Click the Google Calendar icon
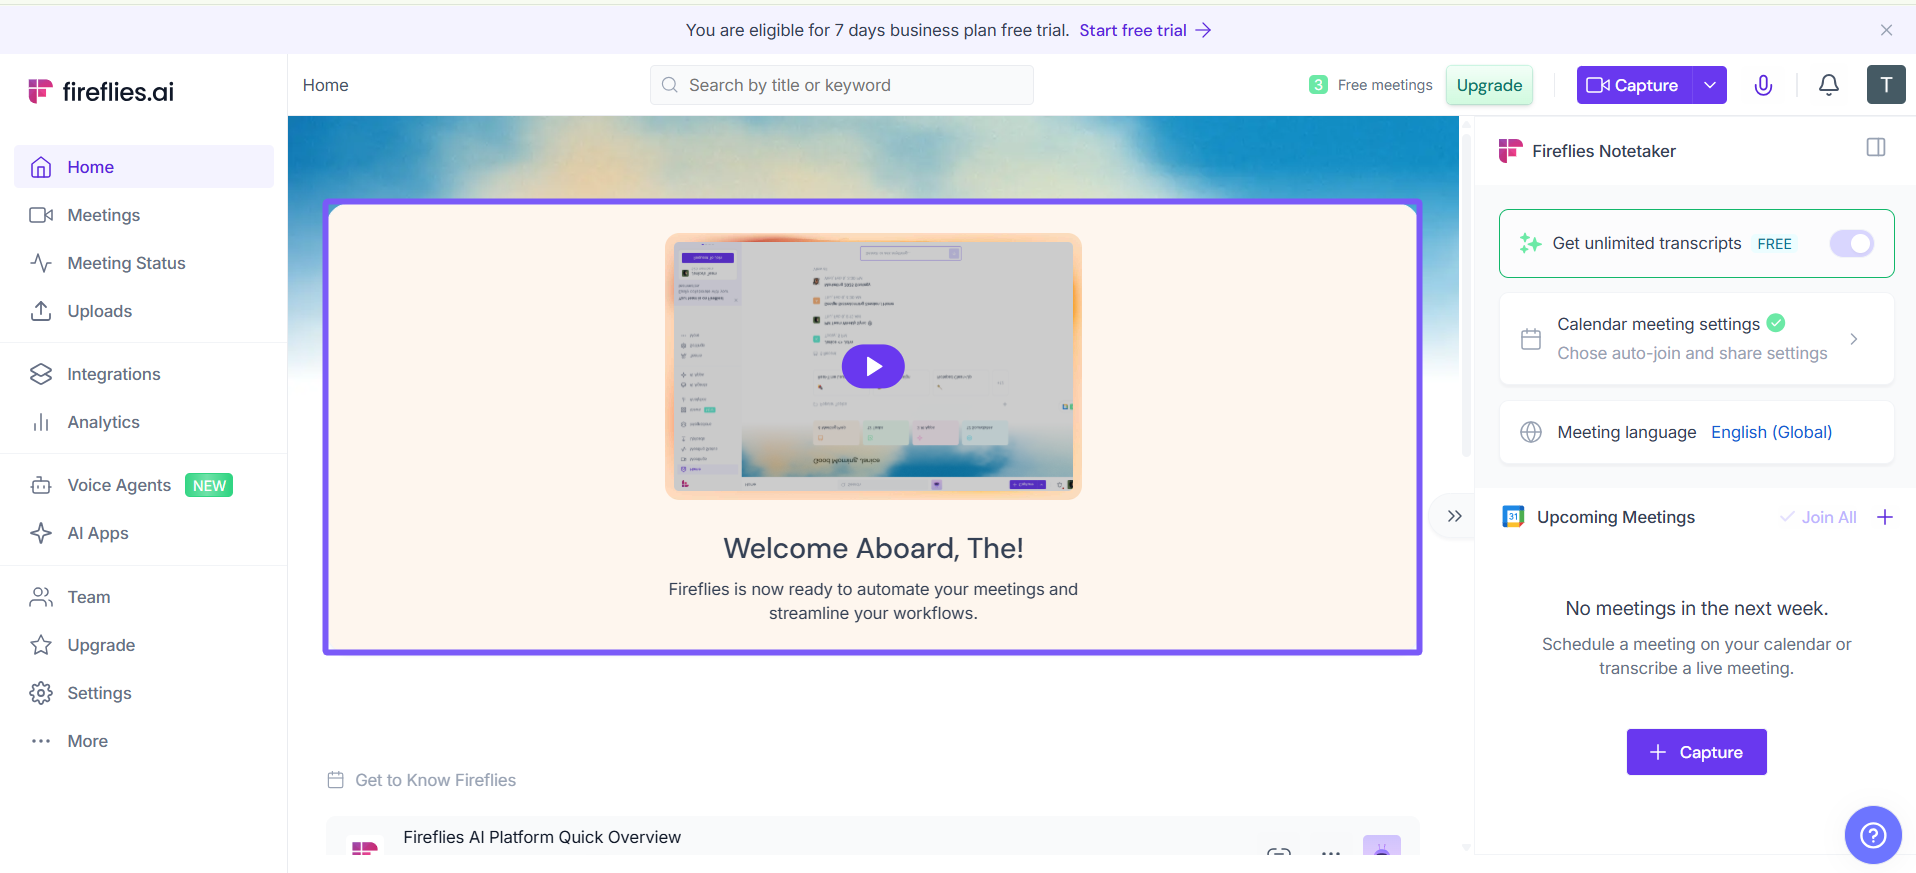Image resolution: width=1916 pixels, height=873 pixels. 1513,517
